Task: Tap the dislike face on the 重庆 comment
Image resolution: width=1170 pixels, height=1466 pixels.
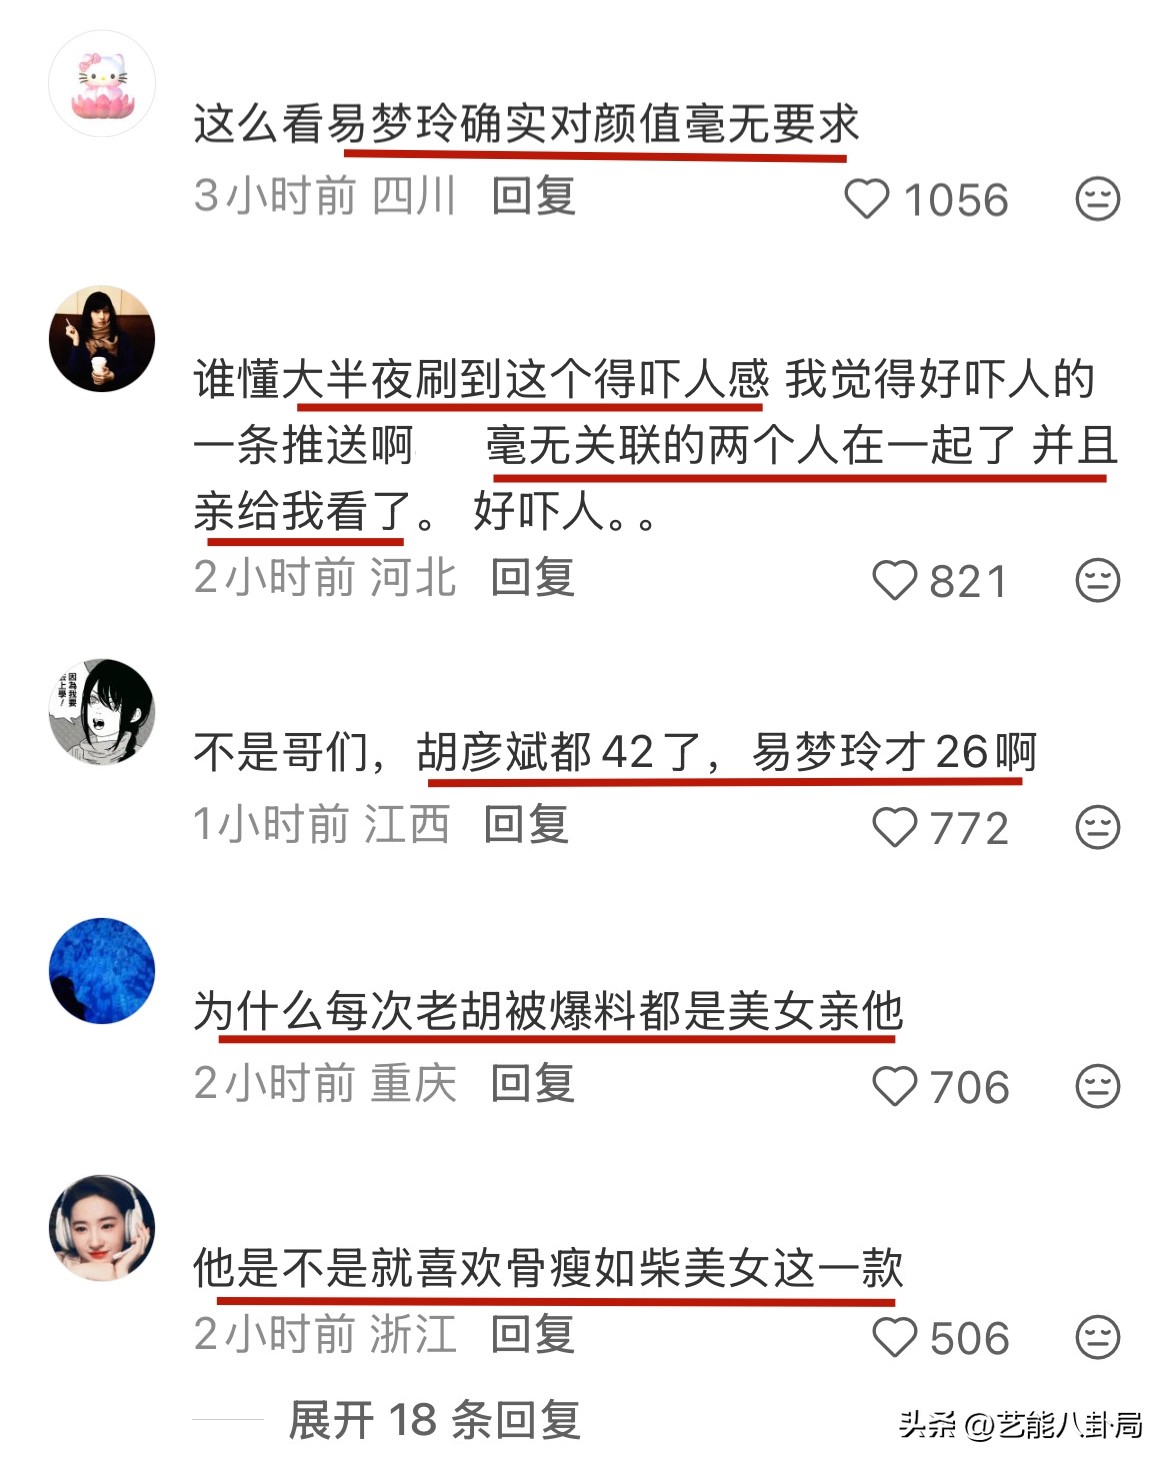Action: 1097,1086
